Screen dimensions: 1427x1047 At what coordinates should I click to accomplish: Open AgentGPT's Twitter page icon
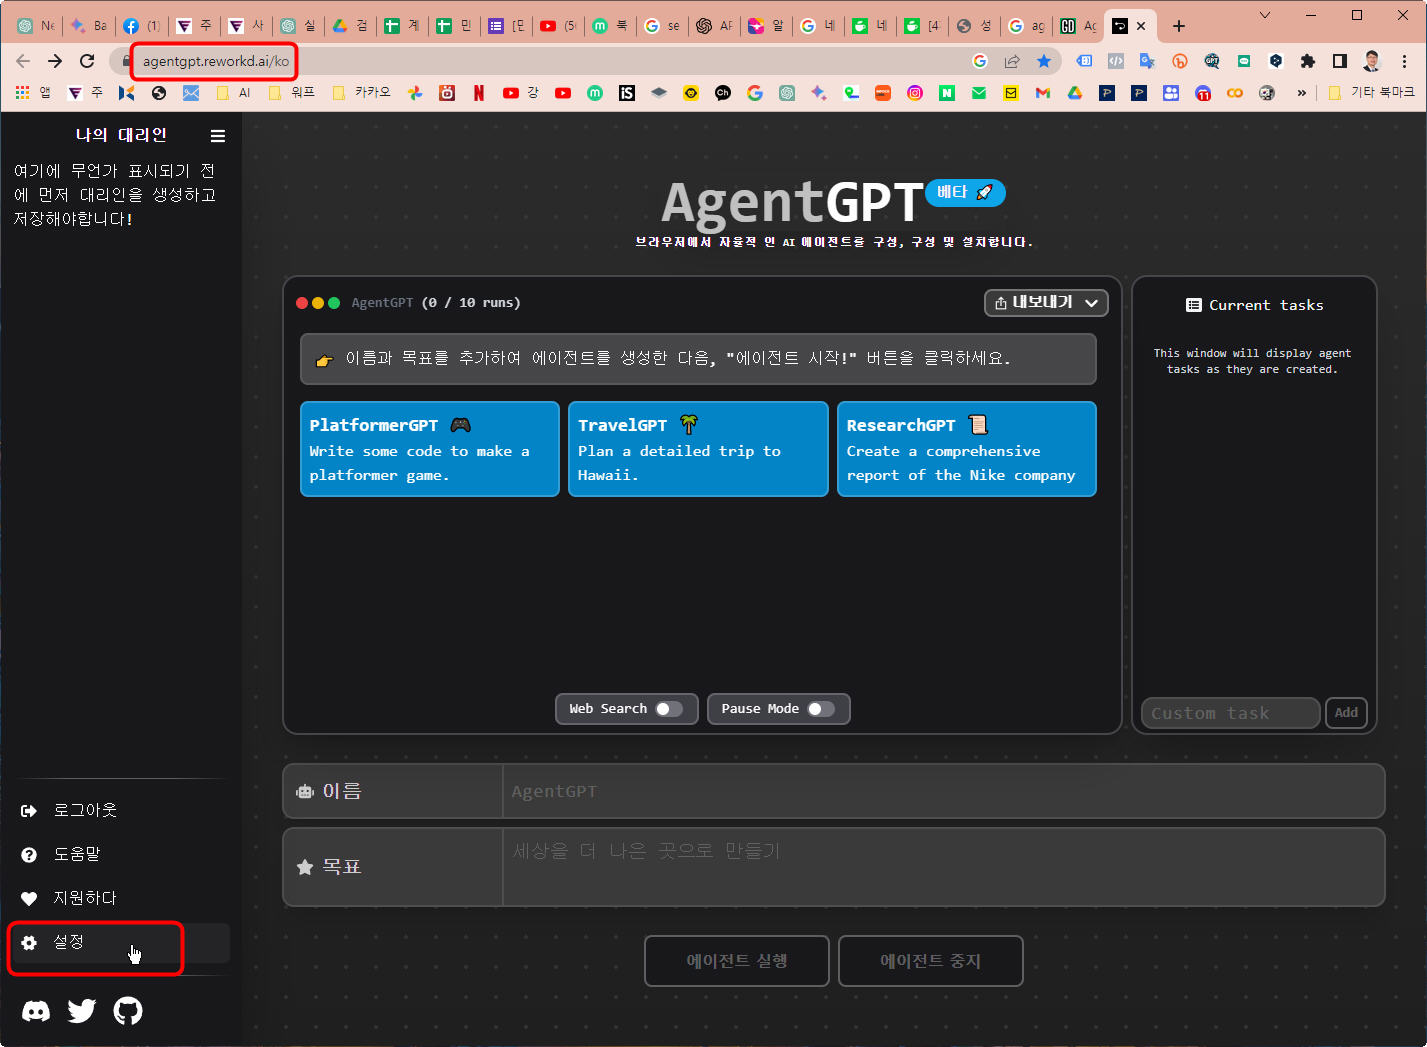[x=81, y=1011]
